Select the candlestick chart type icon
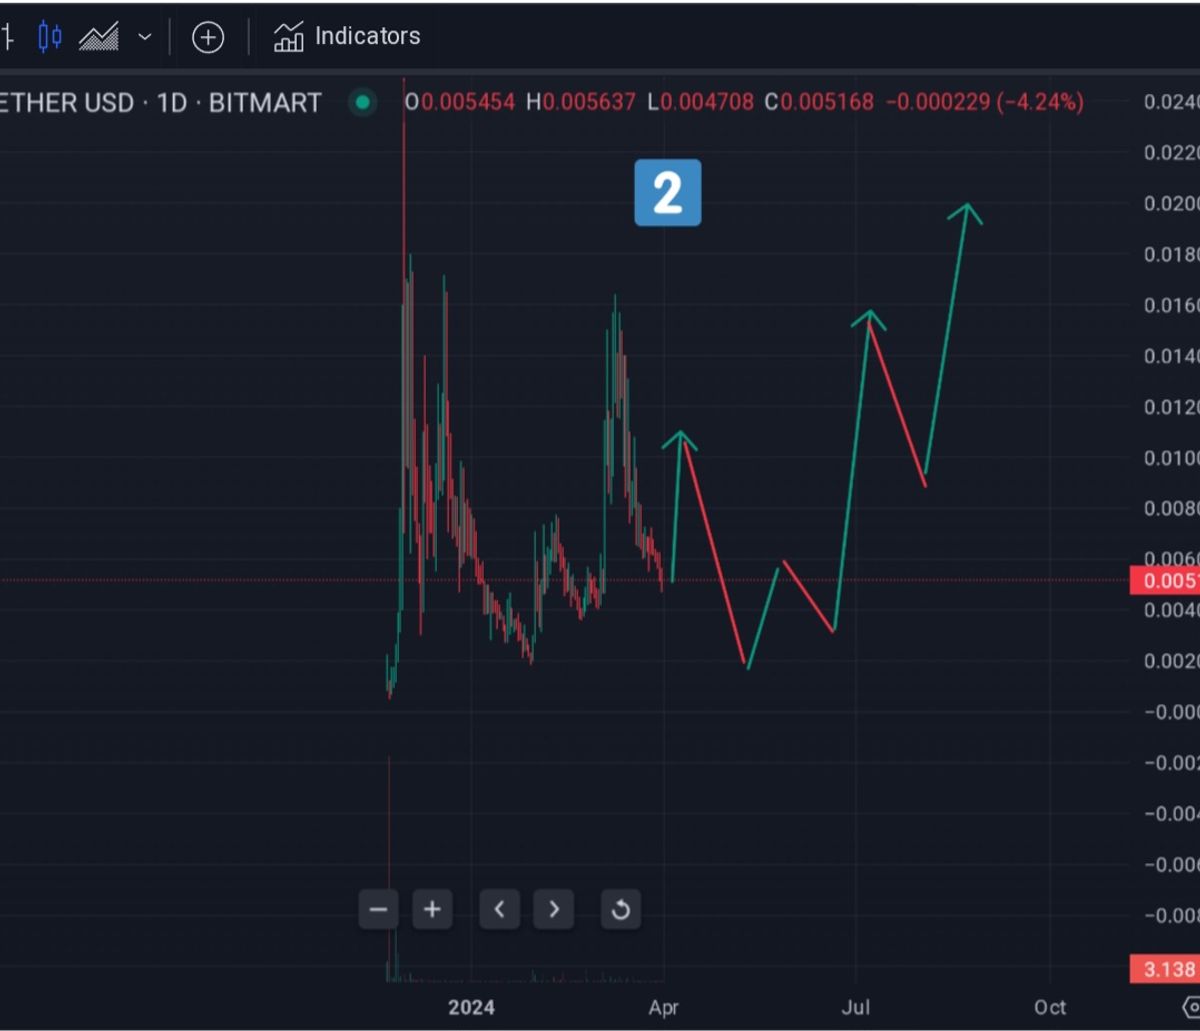Viewport: 1200px width, 1031px height. (x=50, y=37)
